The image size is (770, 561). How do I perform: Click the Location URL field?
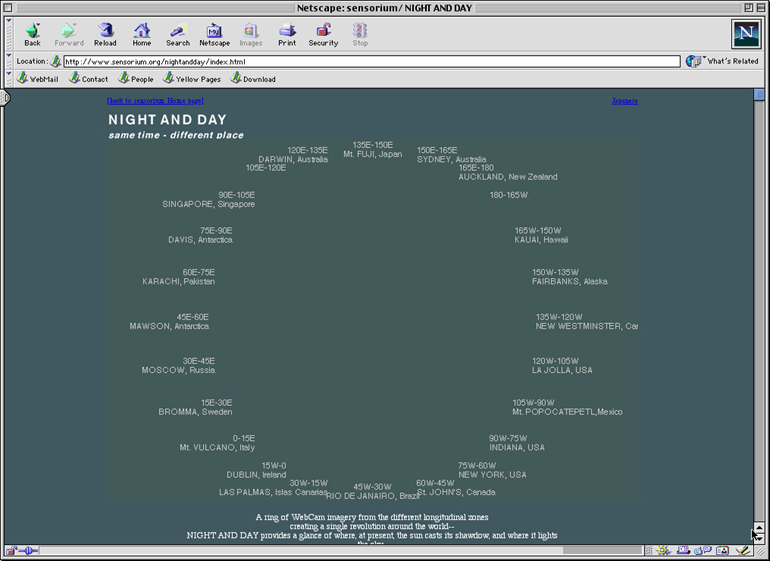(x=370, y=61)
